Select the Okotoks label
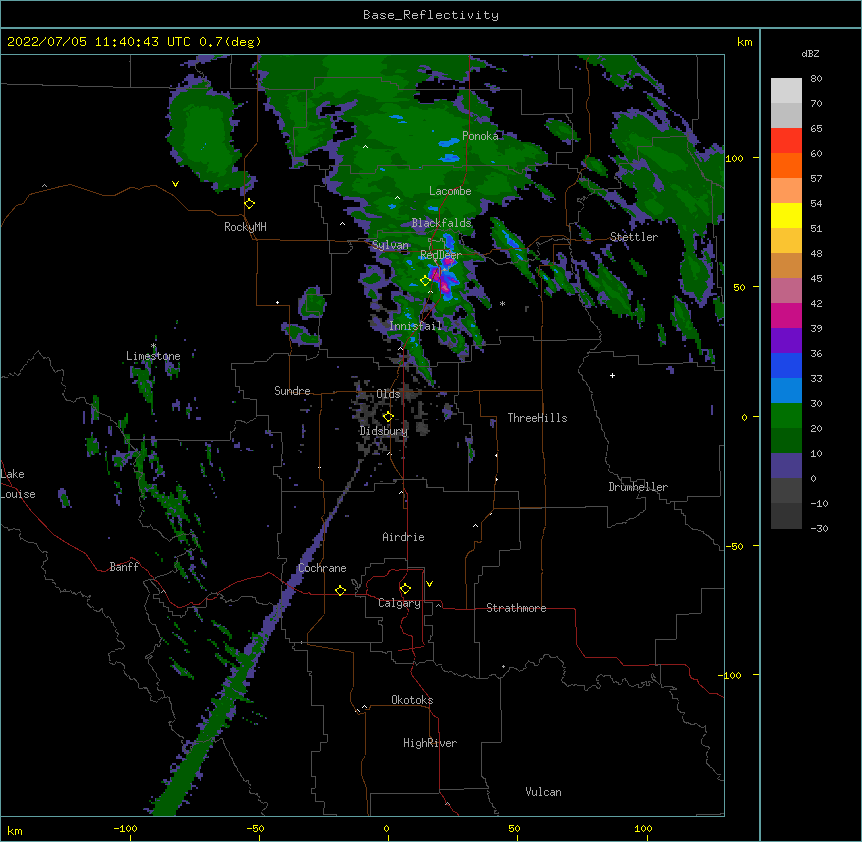The image size is (862, 842). coord(412,700)
